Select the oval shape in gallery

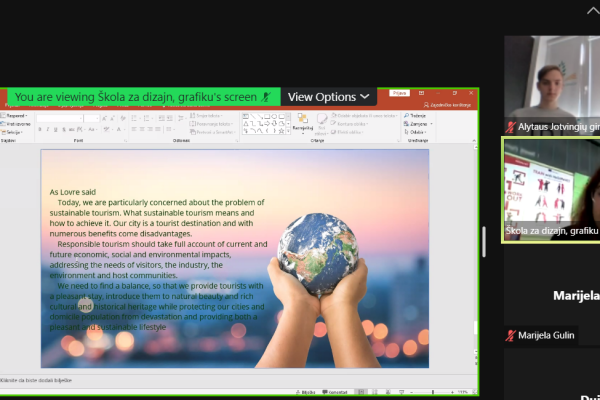pos(274,117)
